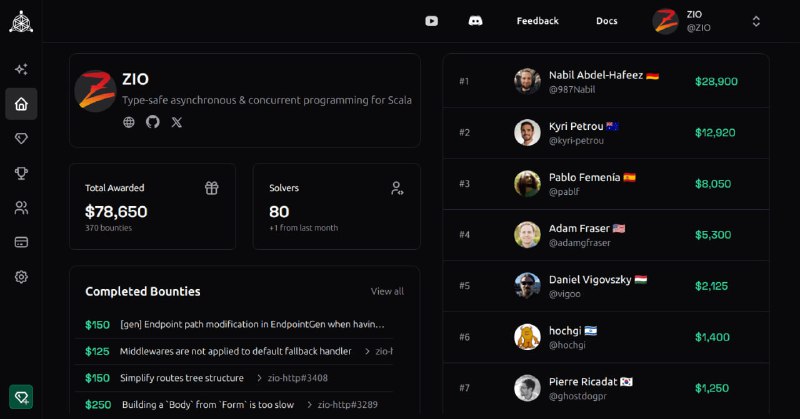Open ZIO's X (Twitter) icon
Image resolution: width=800 pixels, height=419 pixels.
[x=177, y=122]
